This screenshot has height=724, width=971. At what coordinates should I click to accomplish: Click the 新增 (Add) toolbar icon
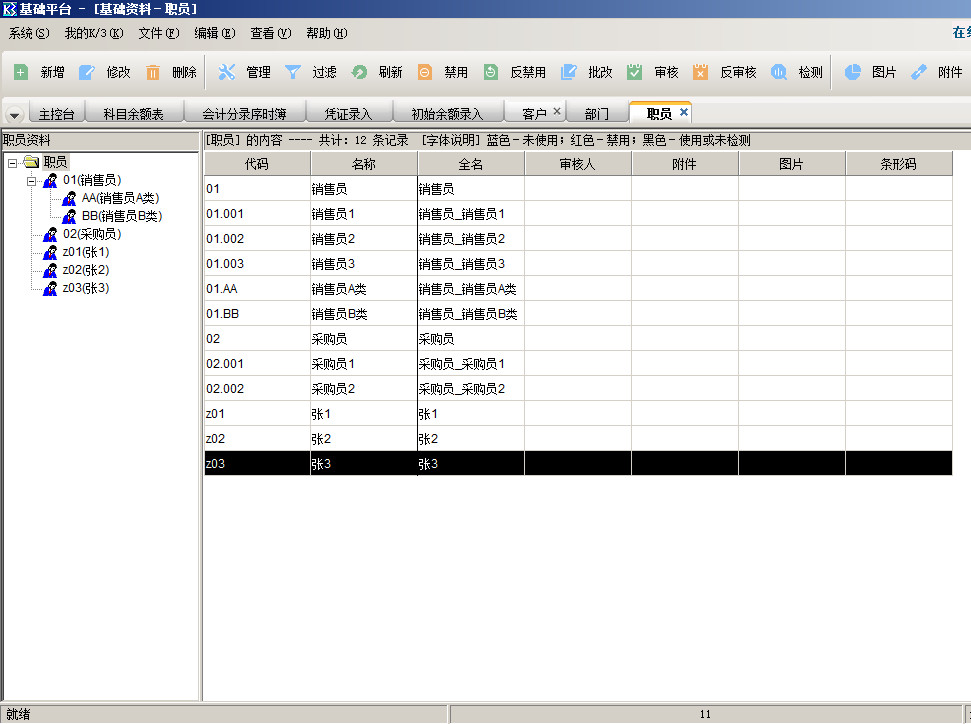[21, 72]
